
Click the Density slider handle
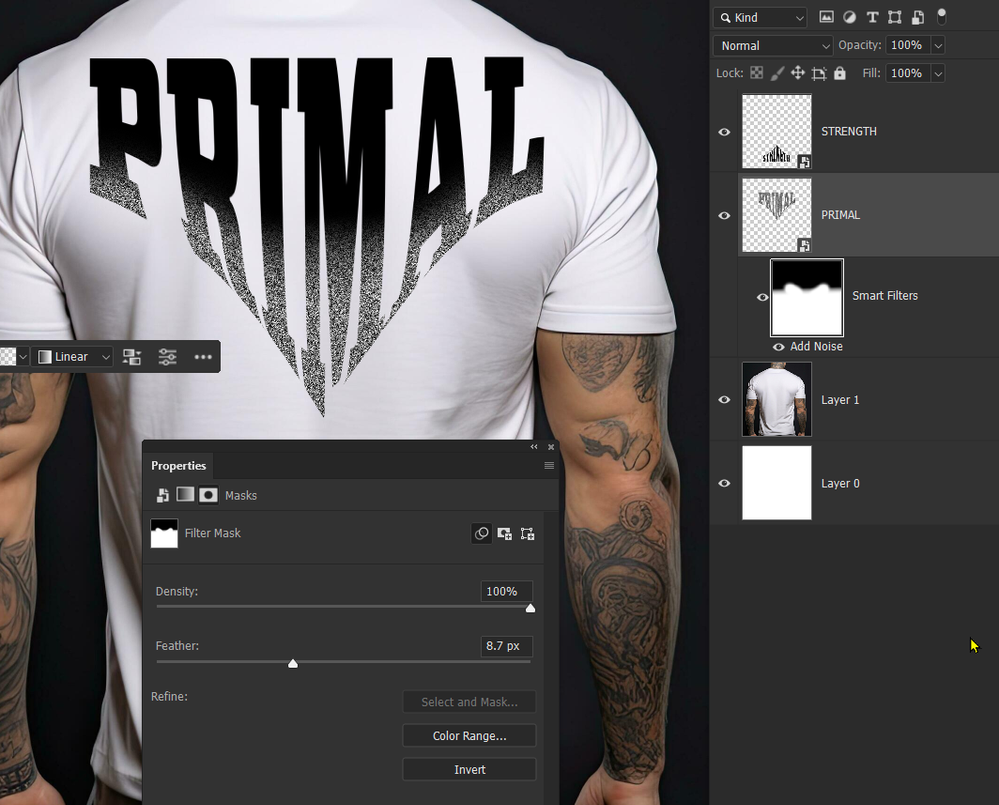click(530, 609)
